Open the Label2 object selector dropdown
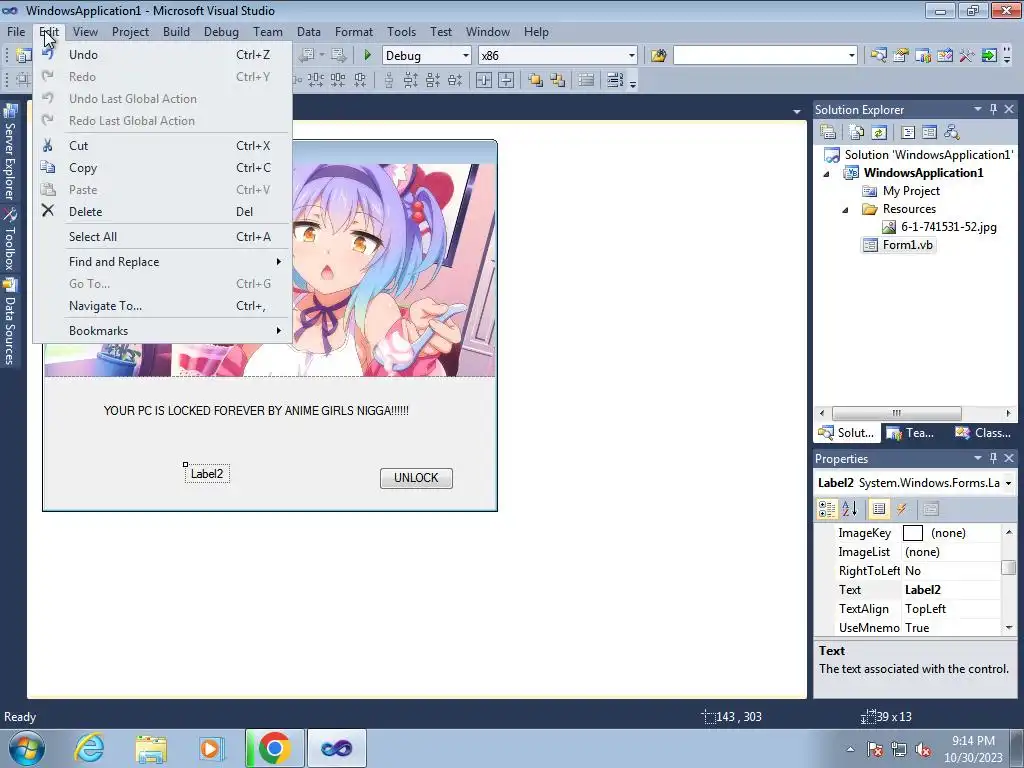The height and width of the screenshot is (768, 1024). [1008, 483]
